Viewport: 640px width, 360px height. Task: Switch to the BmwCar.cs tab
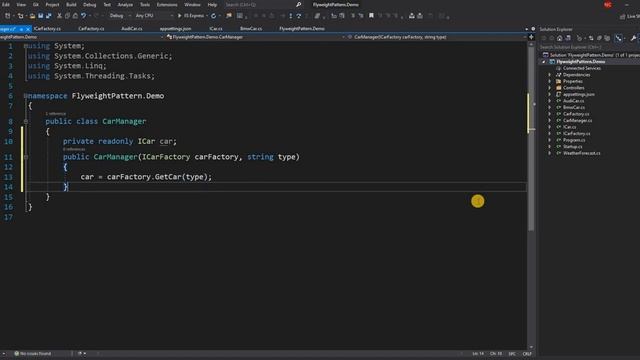click(251, 29)
